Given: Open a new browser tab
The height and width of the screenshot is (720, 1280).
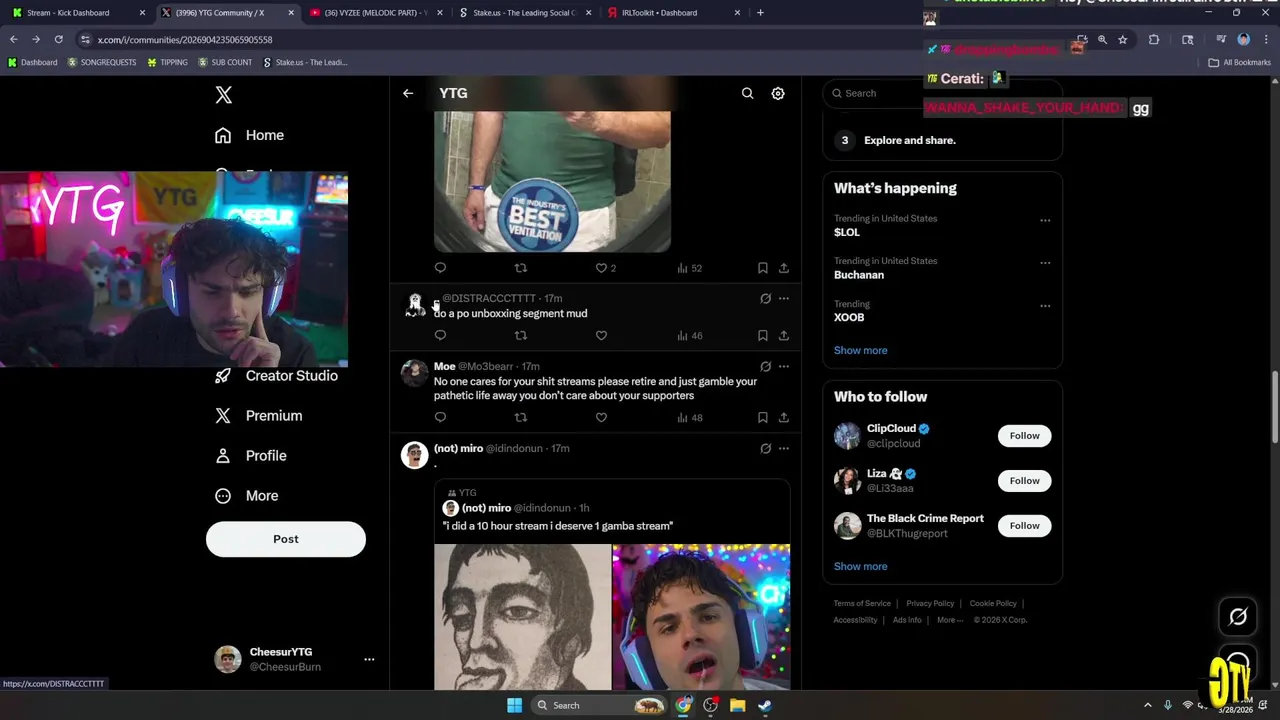Looking at the screenshot, I should tap(760, 13).
